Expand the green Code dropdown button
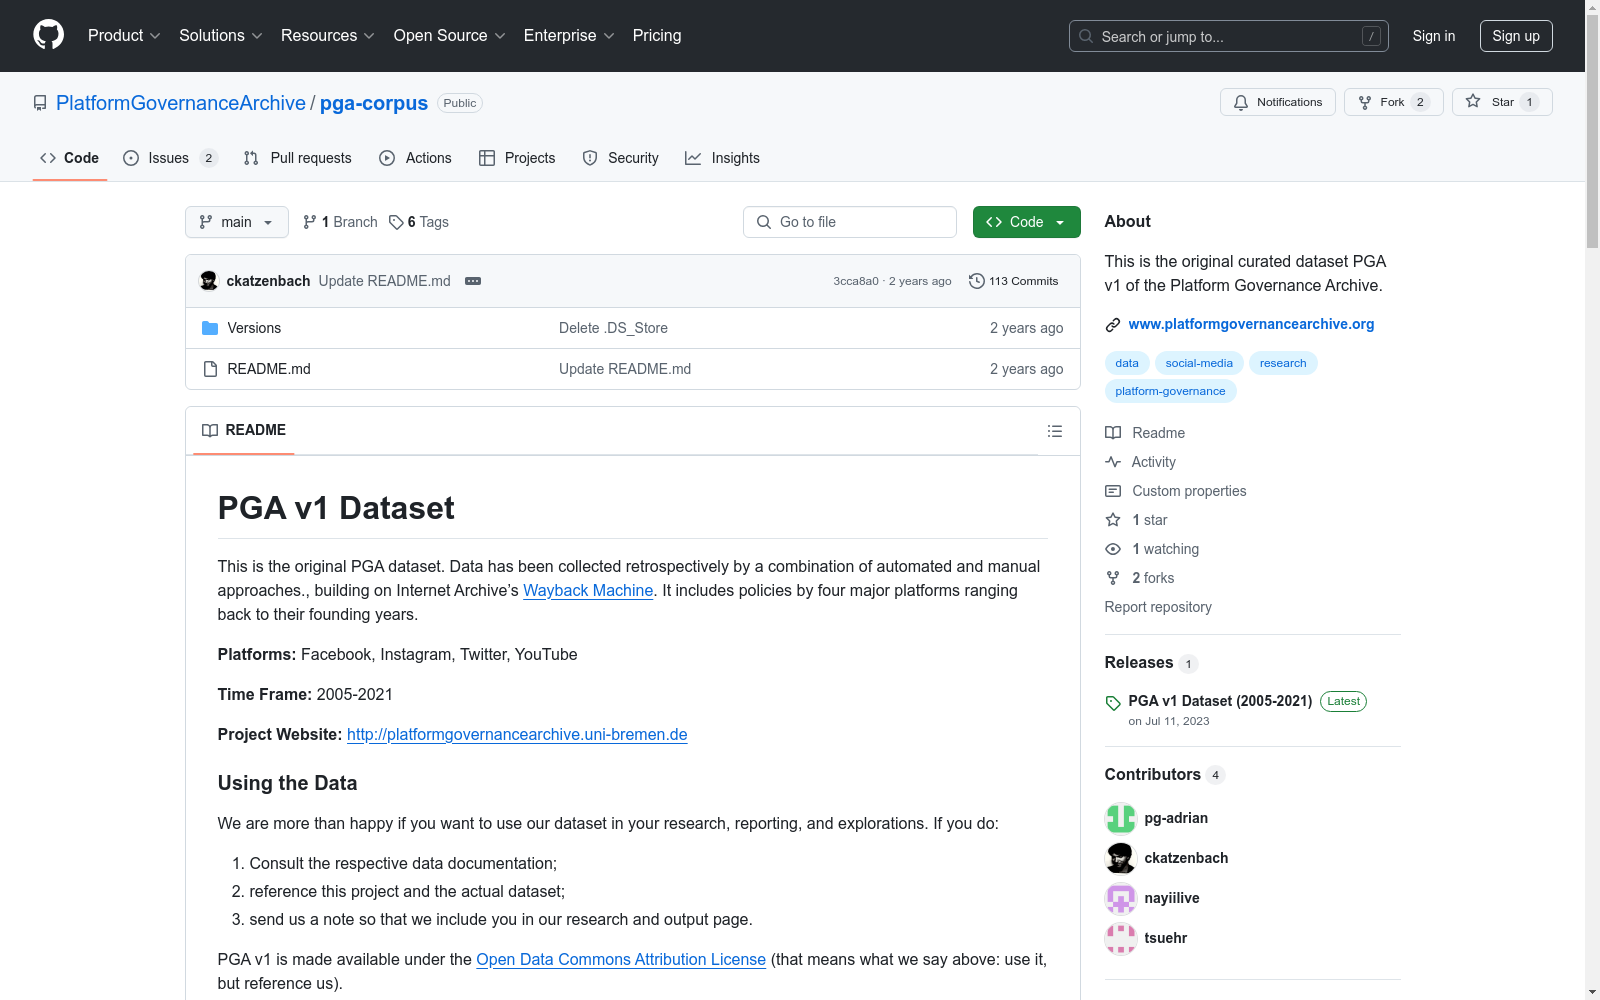 [1026, 222]
